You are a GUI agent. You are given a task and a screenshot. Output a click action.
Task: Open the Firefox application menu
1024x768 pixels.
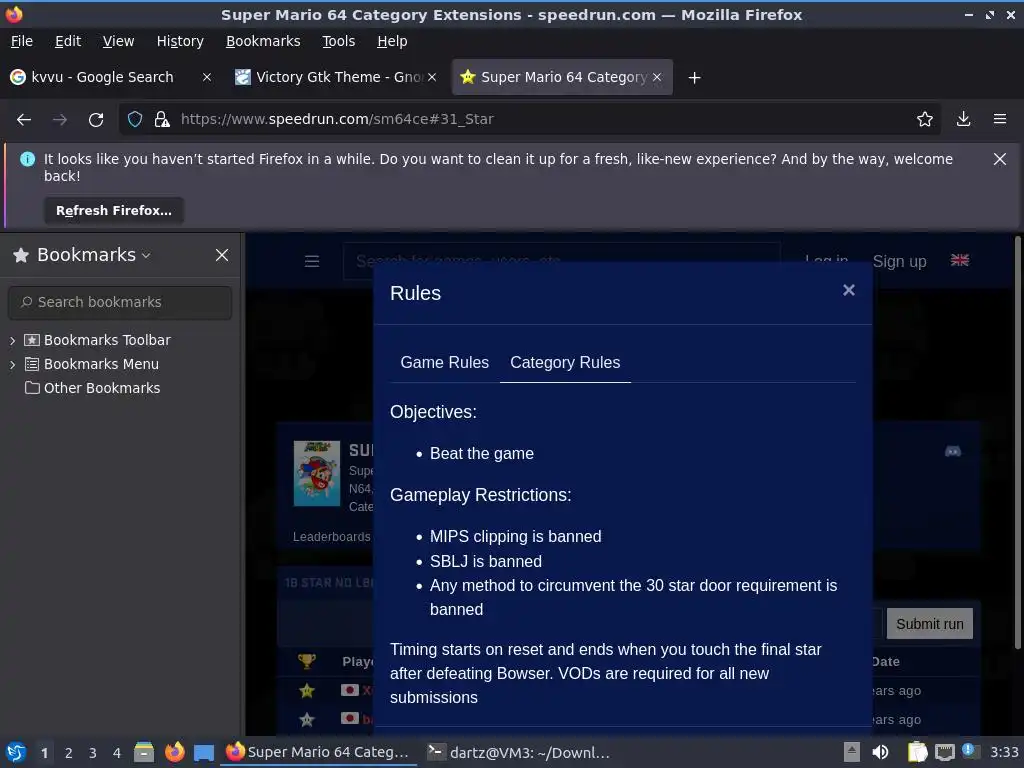(999, 119)
